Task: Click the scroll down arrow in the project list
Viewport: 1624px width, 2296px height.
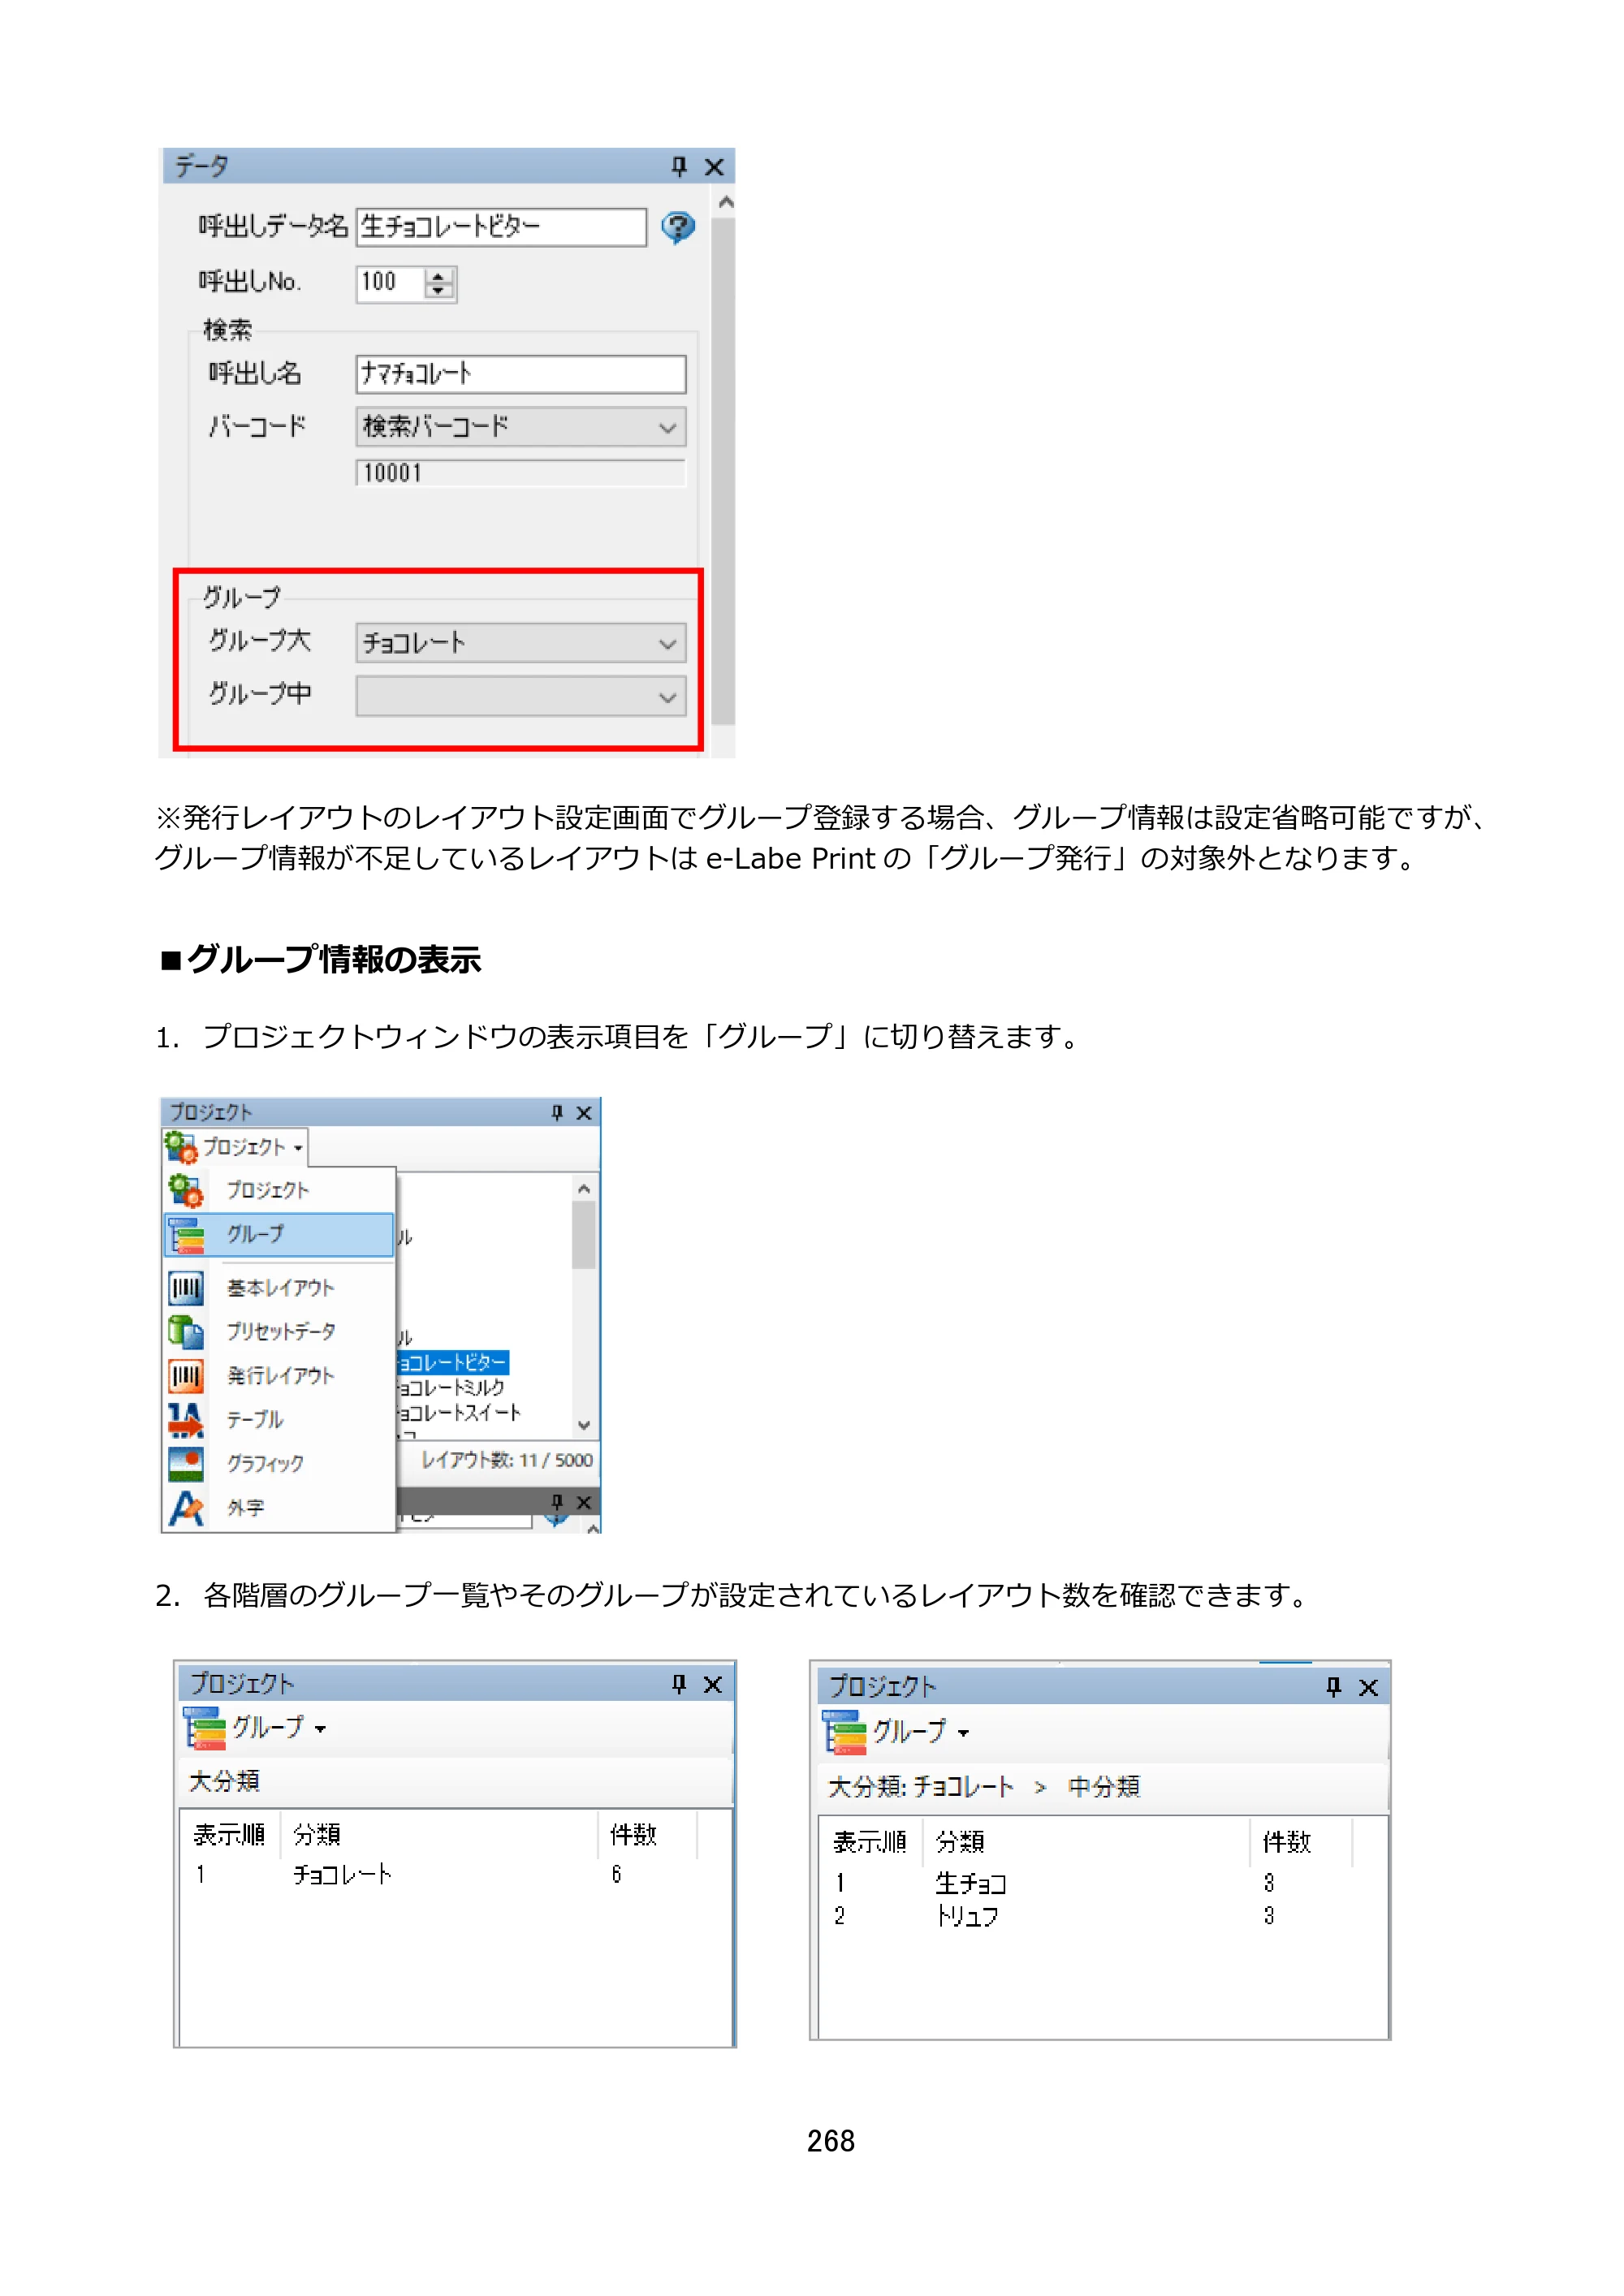Action: point(584,1425)
